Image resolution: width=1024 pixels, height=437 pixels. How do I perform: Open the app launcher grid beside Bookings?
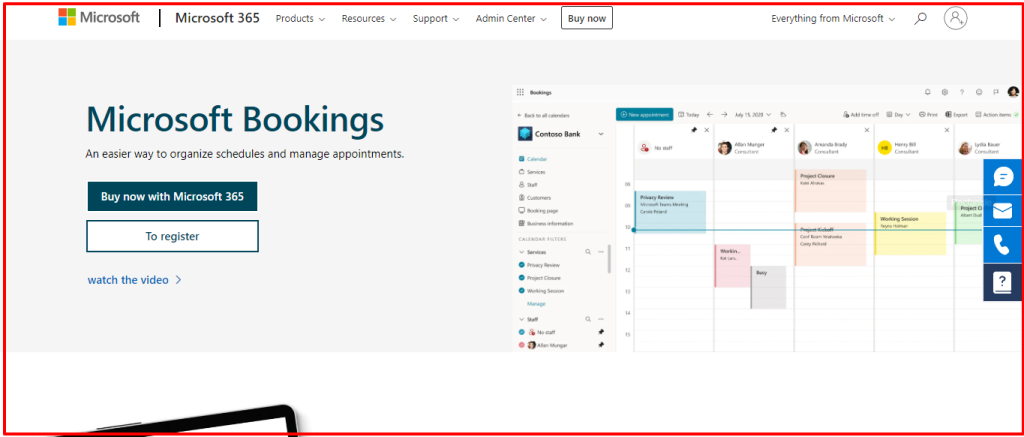tap(520, 93)
